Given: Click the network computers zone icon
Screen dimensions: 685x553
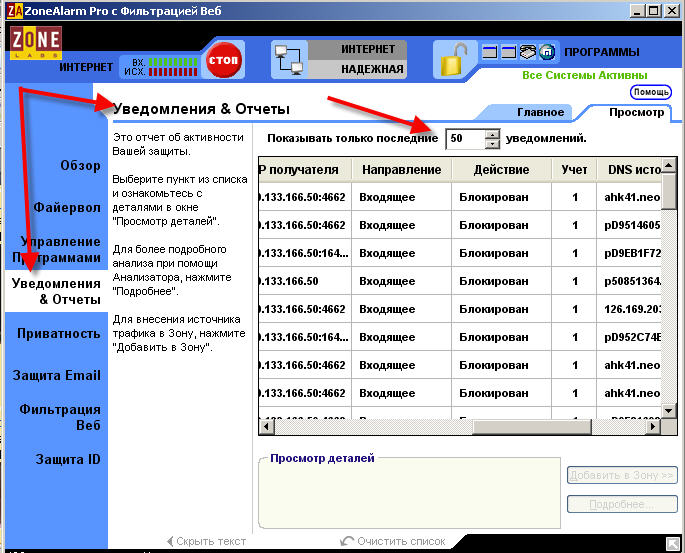Looking at the screenshot, I should (x=289, y=60).
